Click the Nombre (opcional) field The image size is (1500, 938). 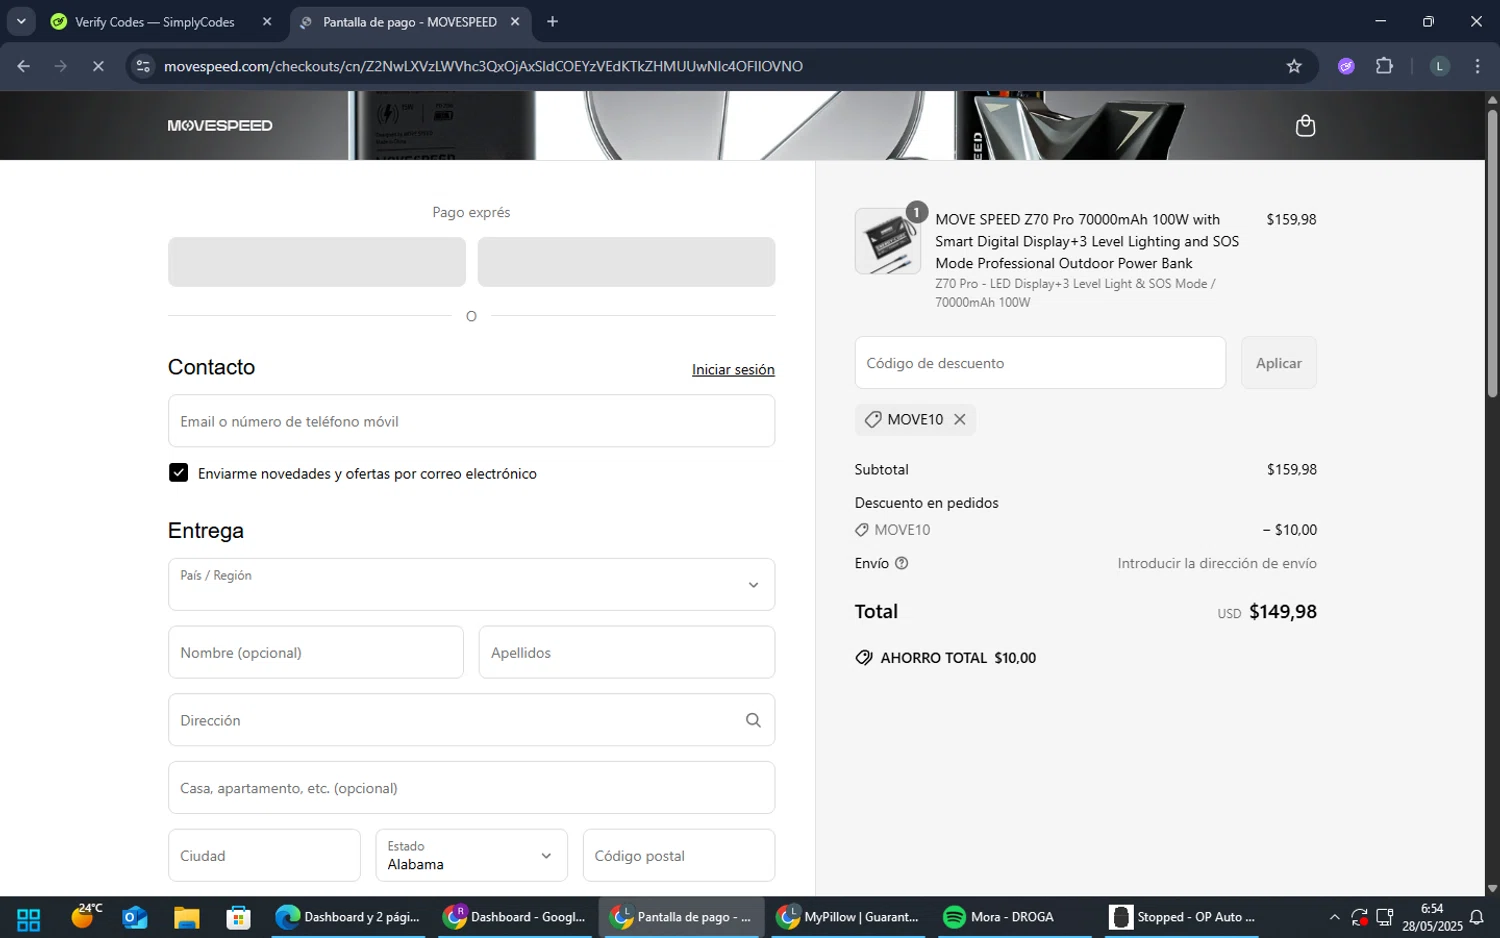point(316,653)
